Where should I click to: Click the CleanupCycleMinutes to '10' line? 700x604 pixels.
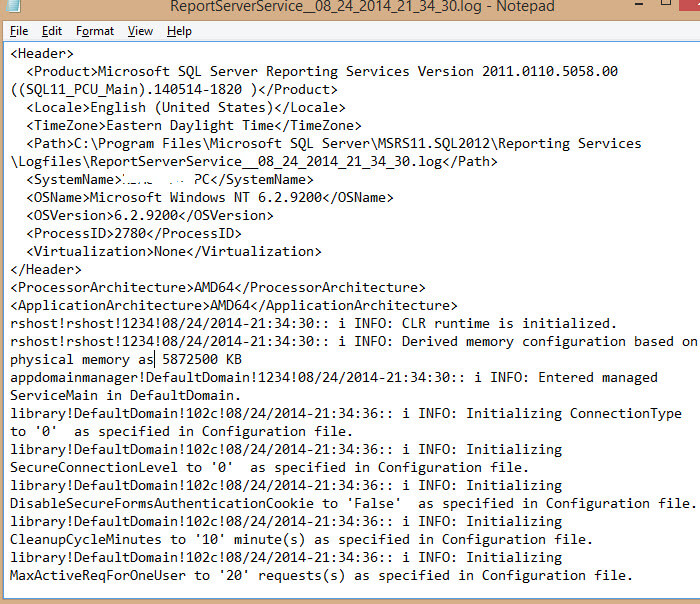coord(301,539)
